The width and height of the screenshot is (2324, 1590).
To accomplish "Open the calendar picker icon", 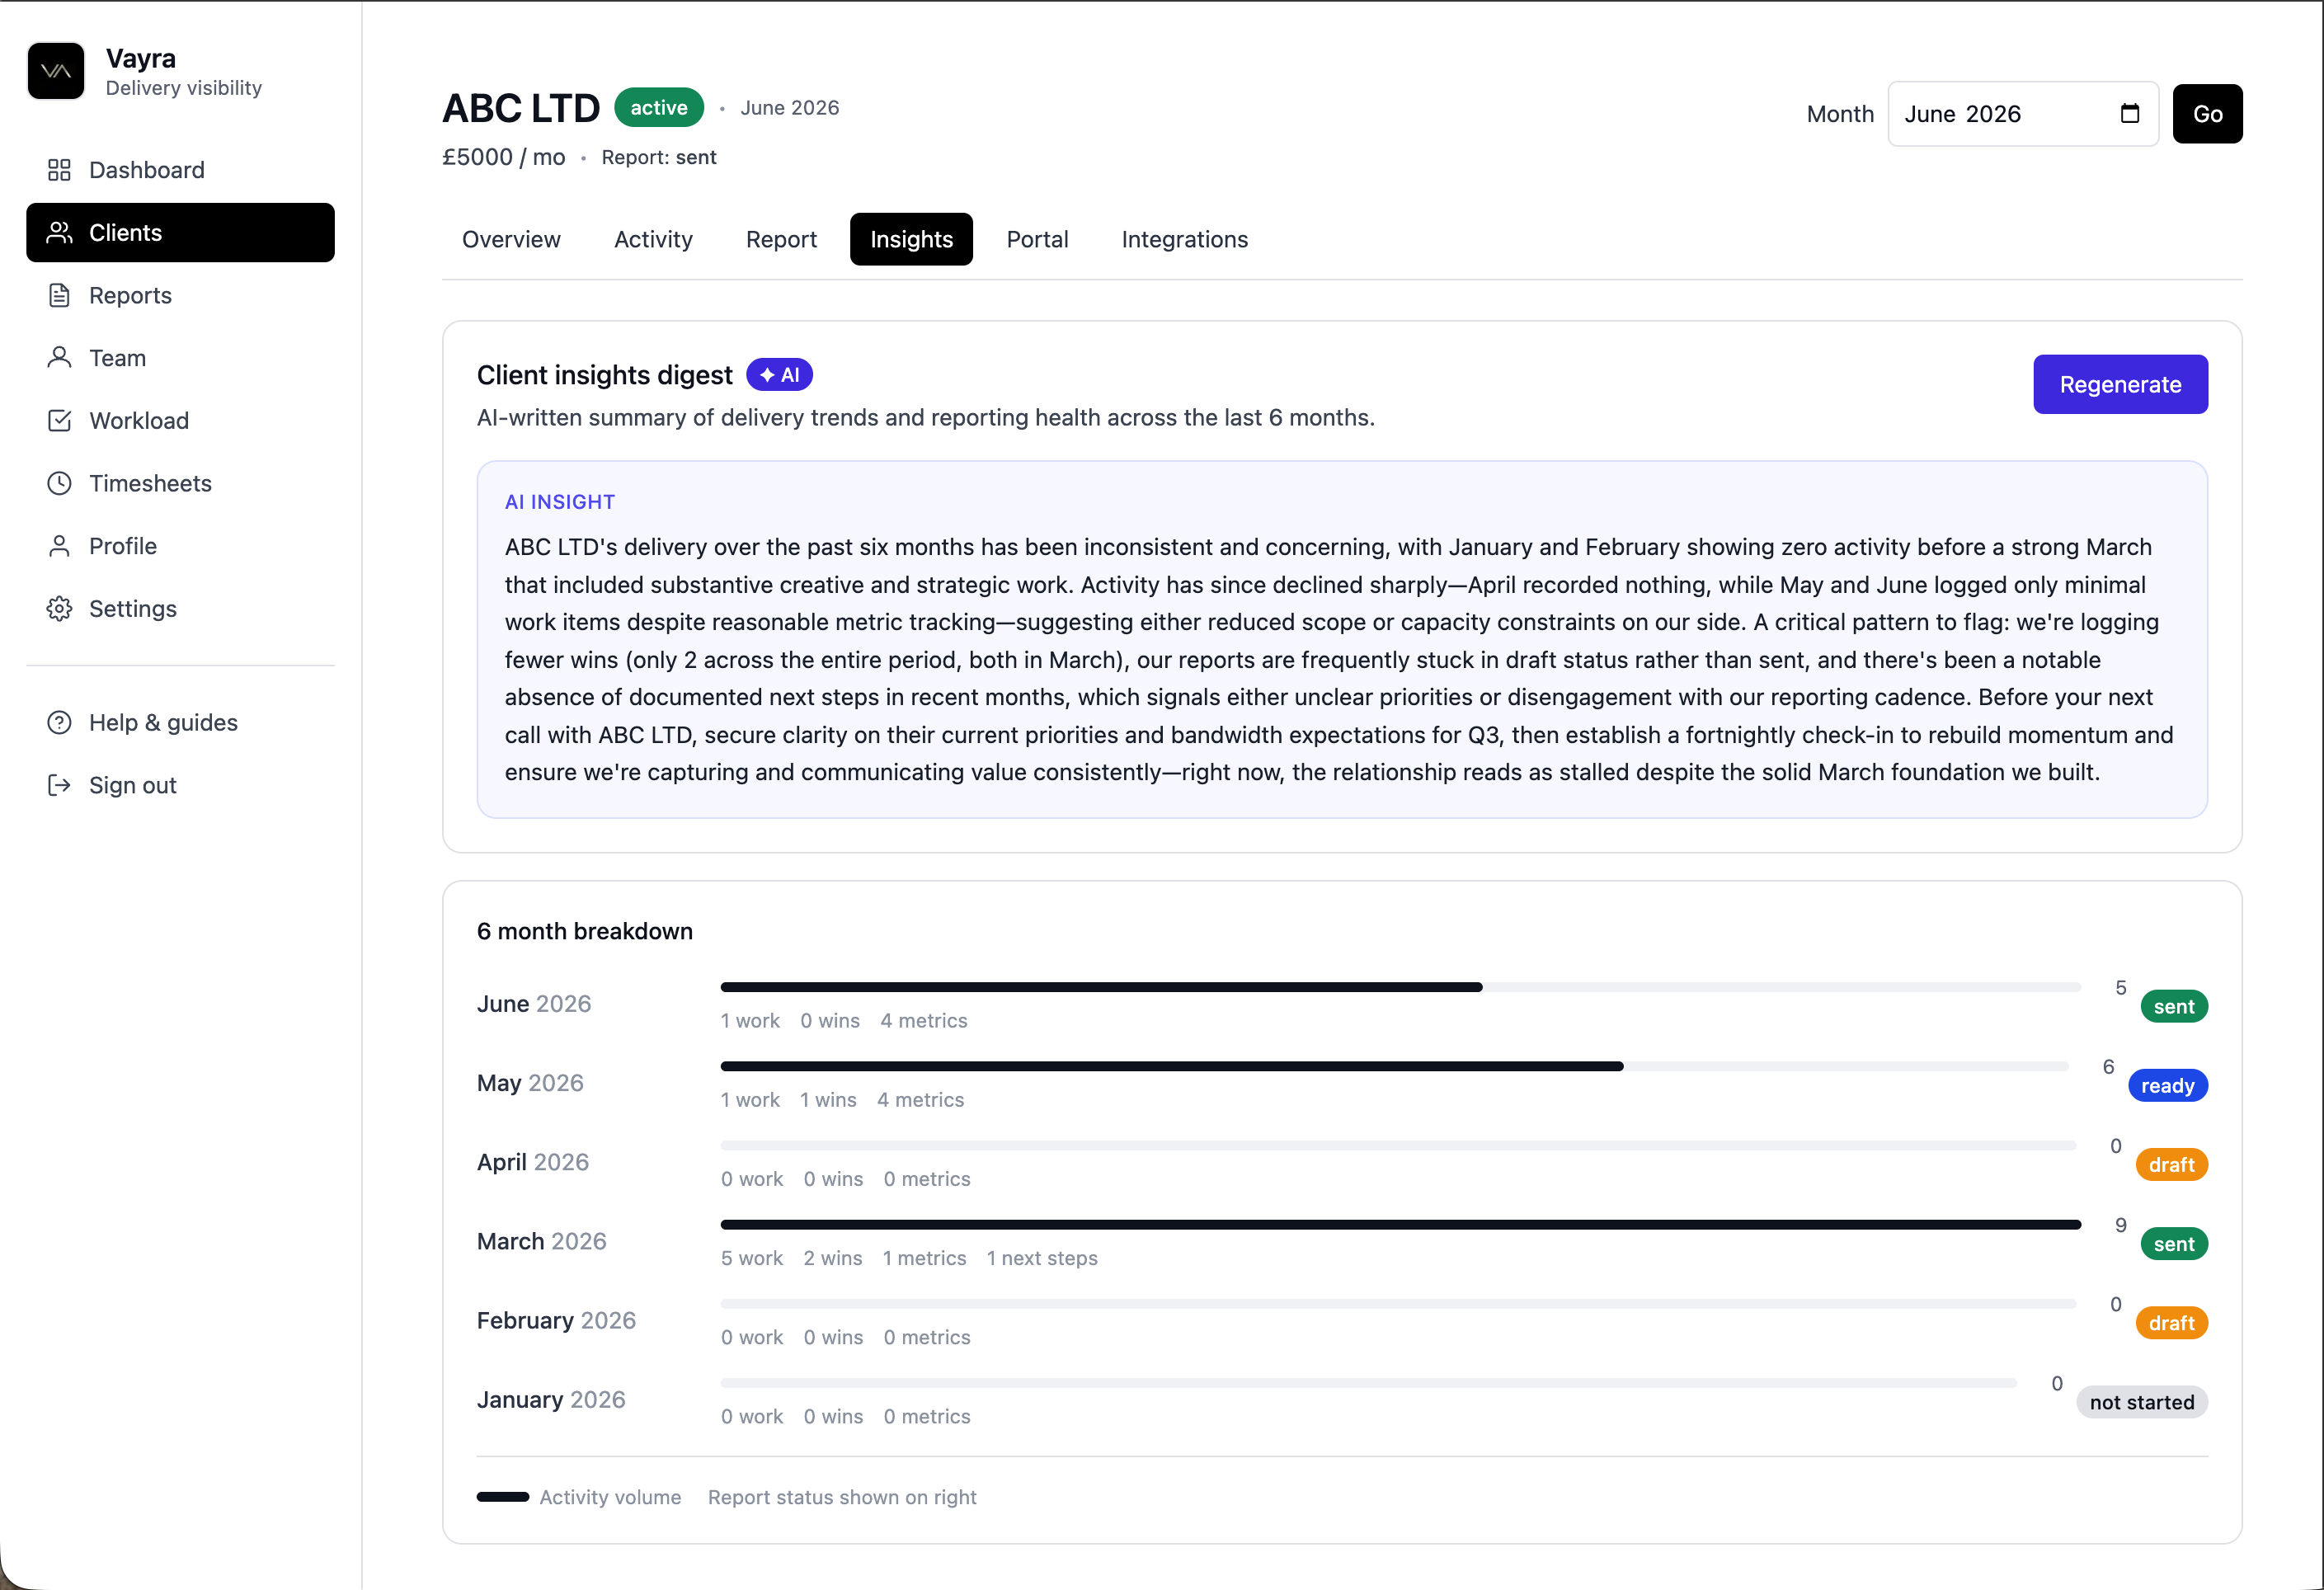I will coord(2130,114).
